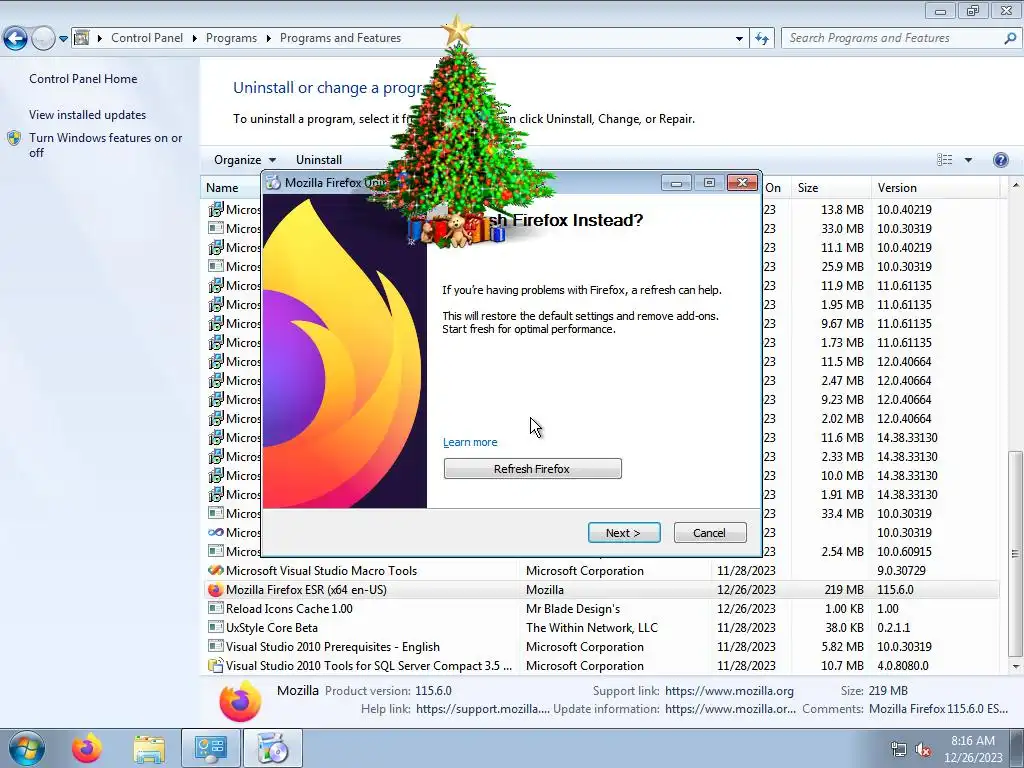Image resolution: width=1024 pixels, height=768 pixels.
Task: Open Turn Windows features on or off
Action: [106, 145]
